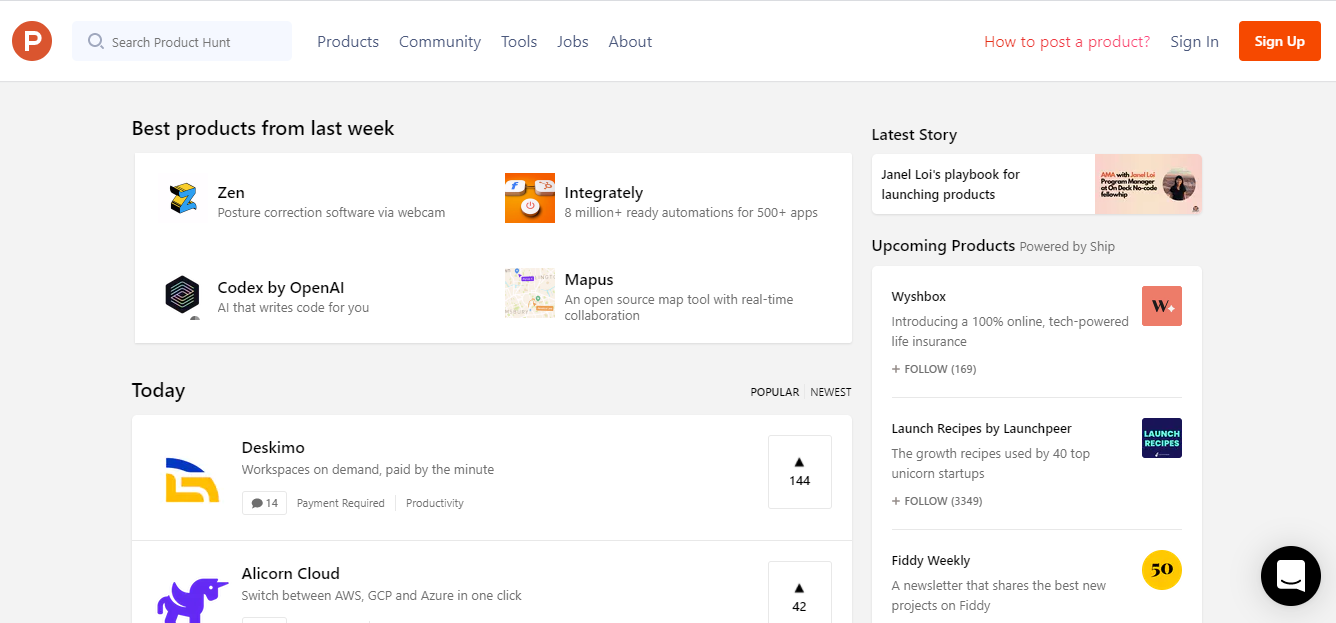
Task: Open the Products menu
Action: pos(348,42)
